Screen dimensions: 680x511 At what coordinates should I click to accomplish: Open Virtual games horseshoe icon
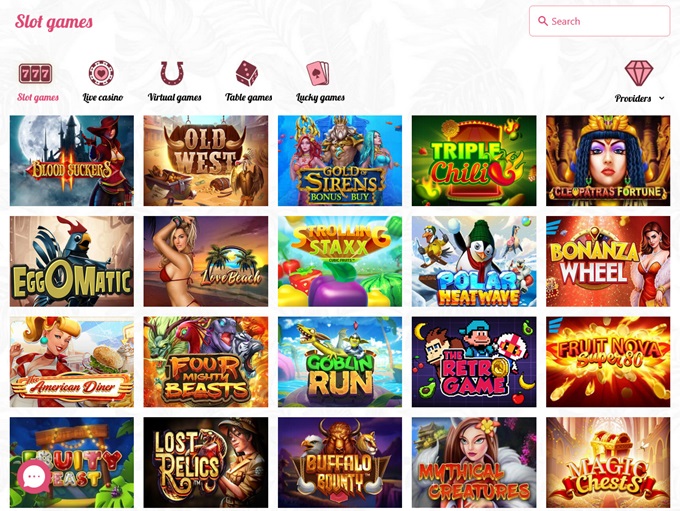(172, 73)
